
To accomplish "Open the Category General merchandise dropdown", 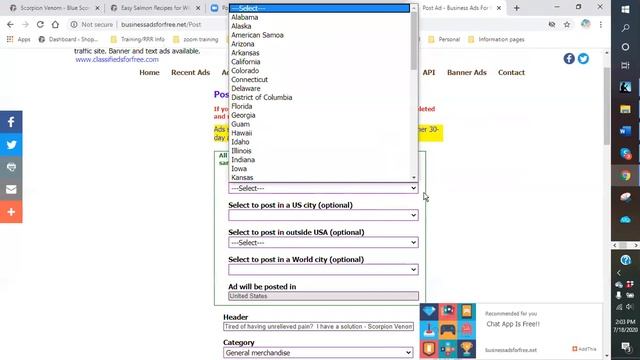I will click(x=318, y=353).
